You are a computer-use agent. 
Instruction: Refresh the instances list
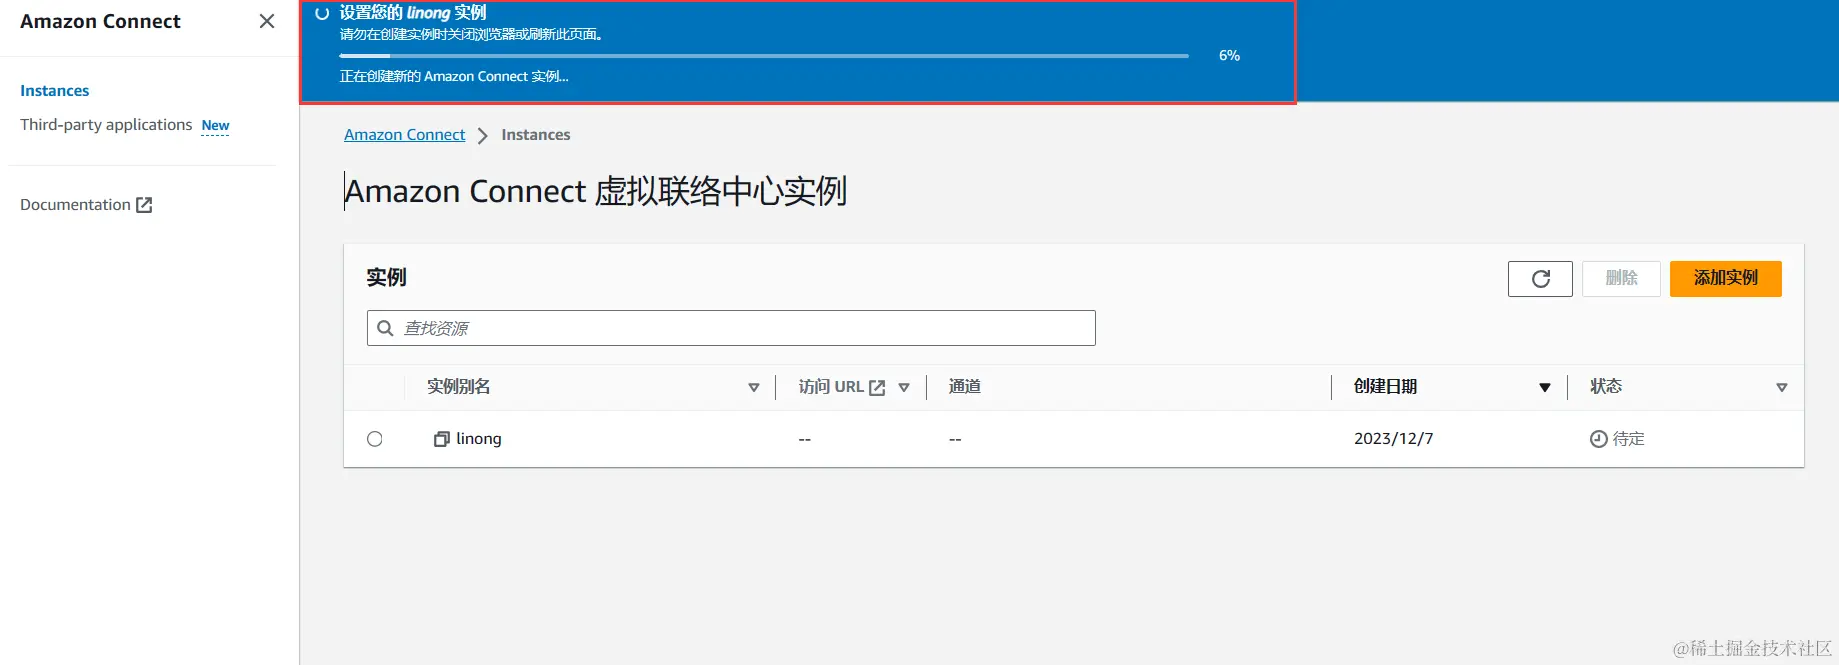pyautogui.click(x=1540, y=279)
